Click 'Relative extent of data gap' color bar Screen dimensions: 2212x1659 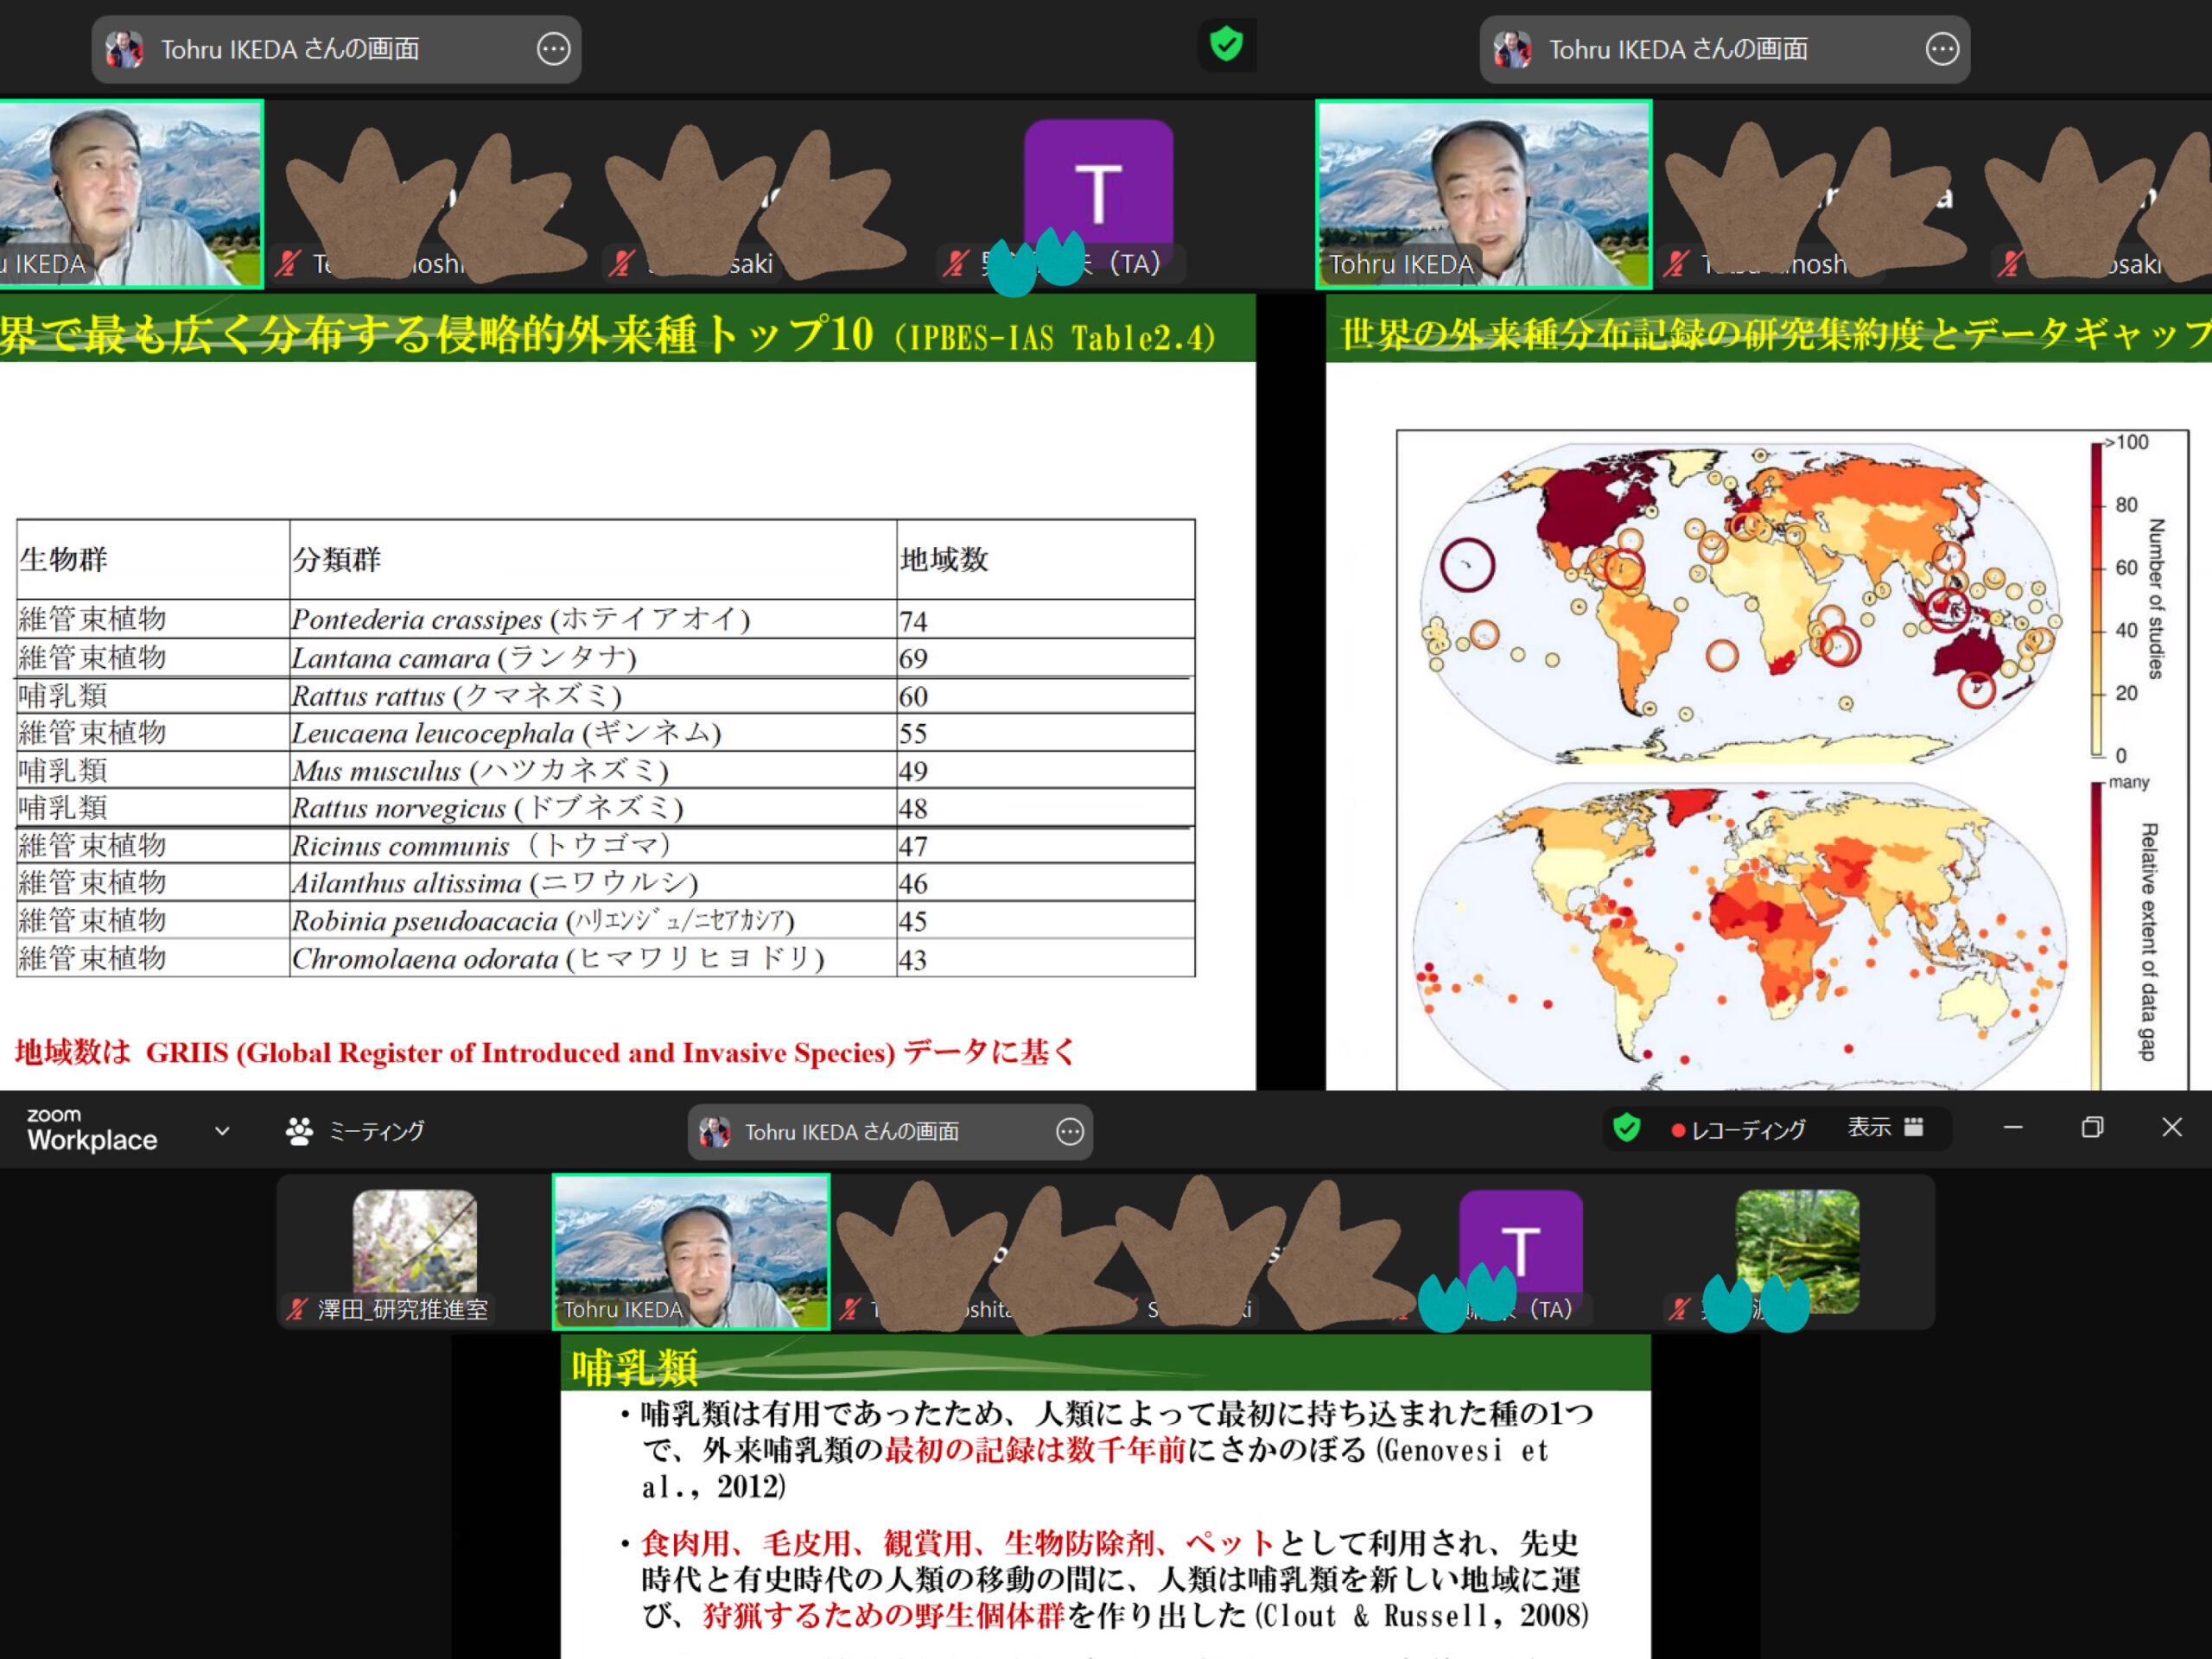[x=2096, y=935]
